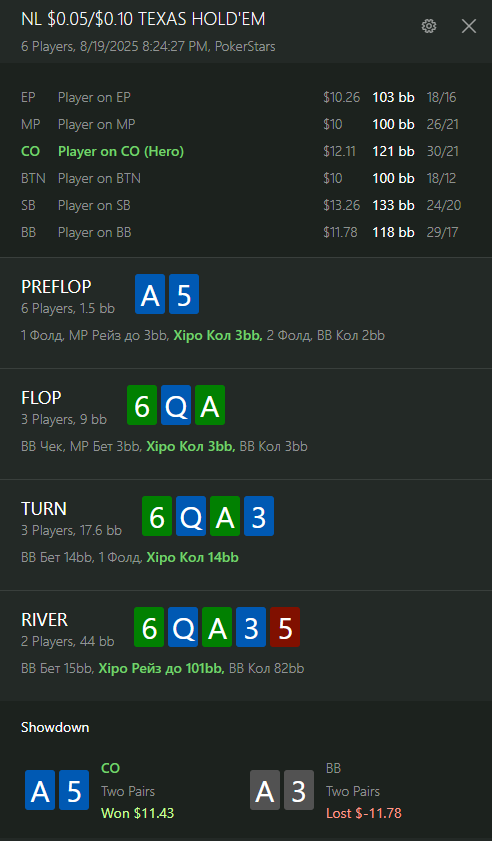Viewport: 492px width, 841px height.
Task: Click the TURN section heading
Action: 44,508
